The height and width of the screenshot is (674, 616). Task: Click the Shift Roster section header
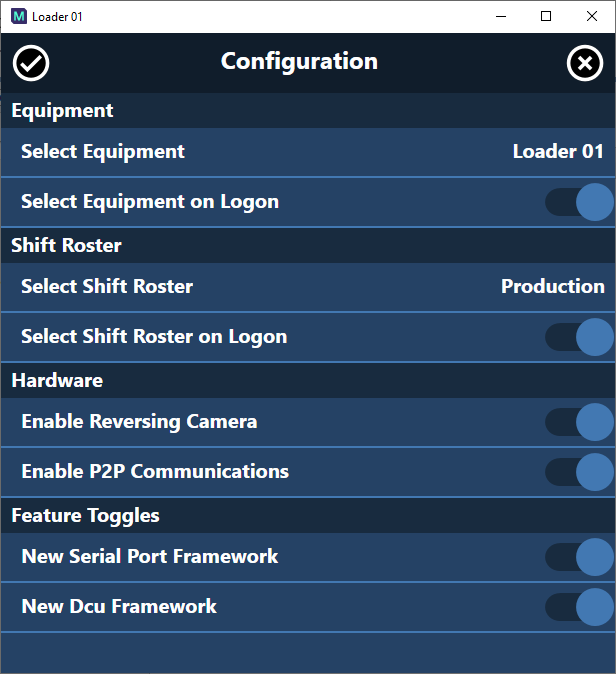(66, 246)
